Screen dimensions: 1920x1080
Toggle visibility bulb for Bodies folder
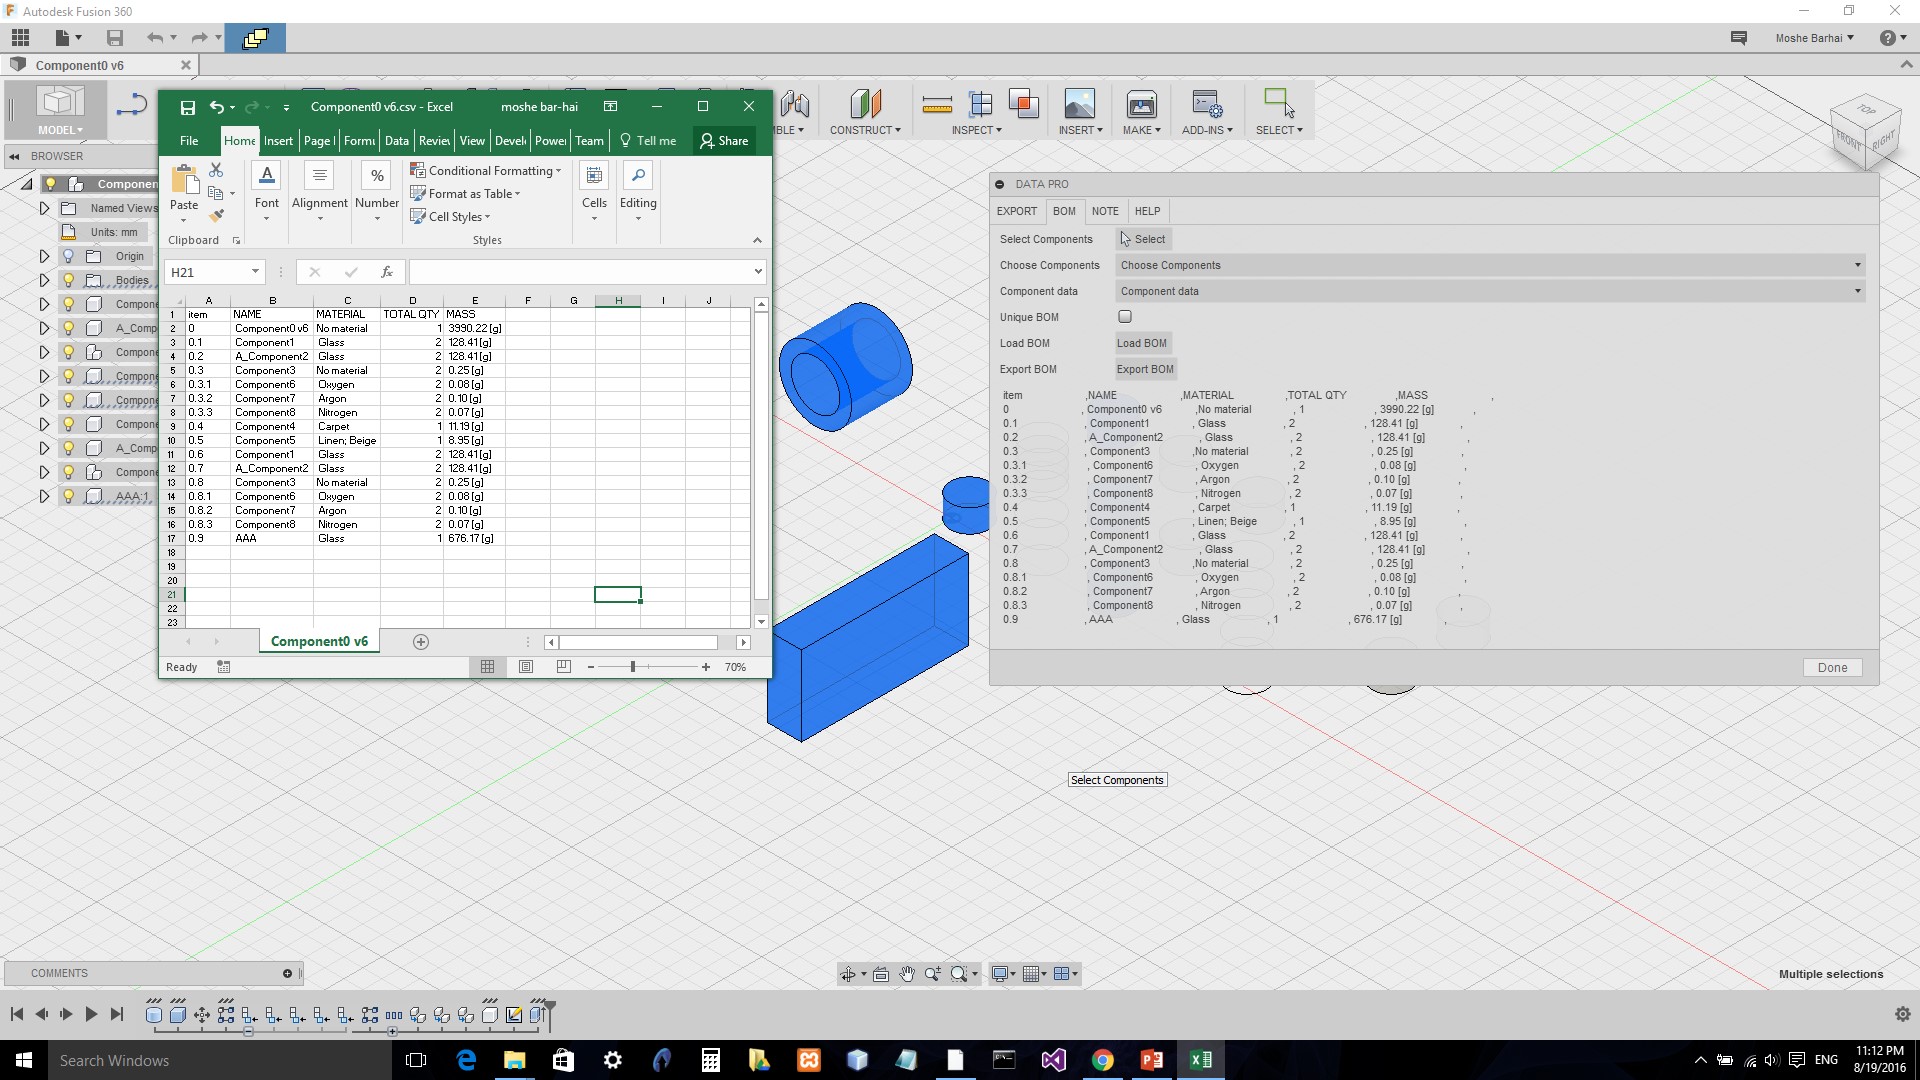(x=69, y=280)
